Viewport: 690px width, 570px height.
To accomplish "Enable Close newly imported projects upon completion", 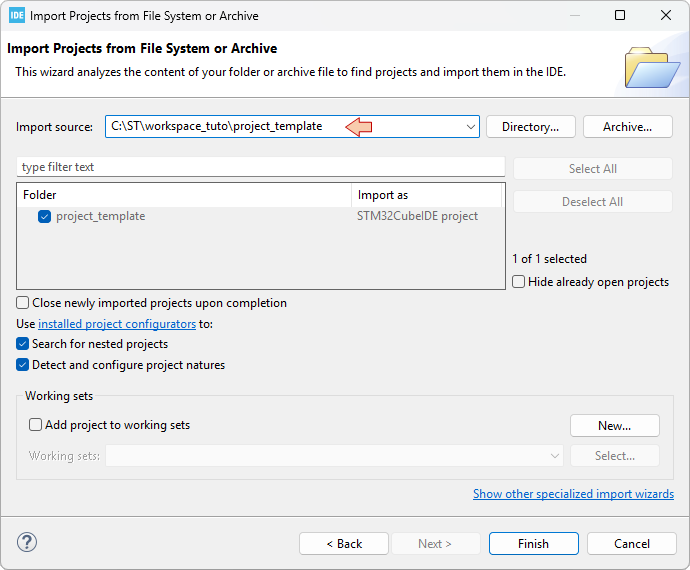I will click(23, 303).
